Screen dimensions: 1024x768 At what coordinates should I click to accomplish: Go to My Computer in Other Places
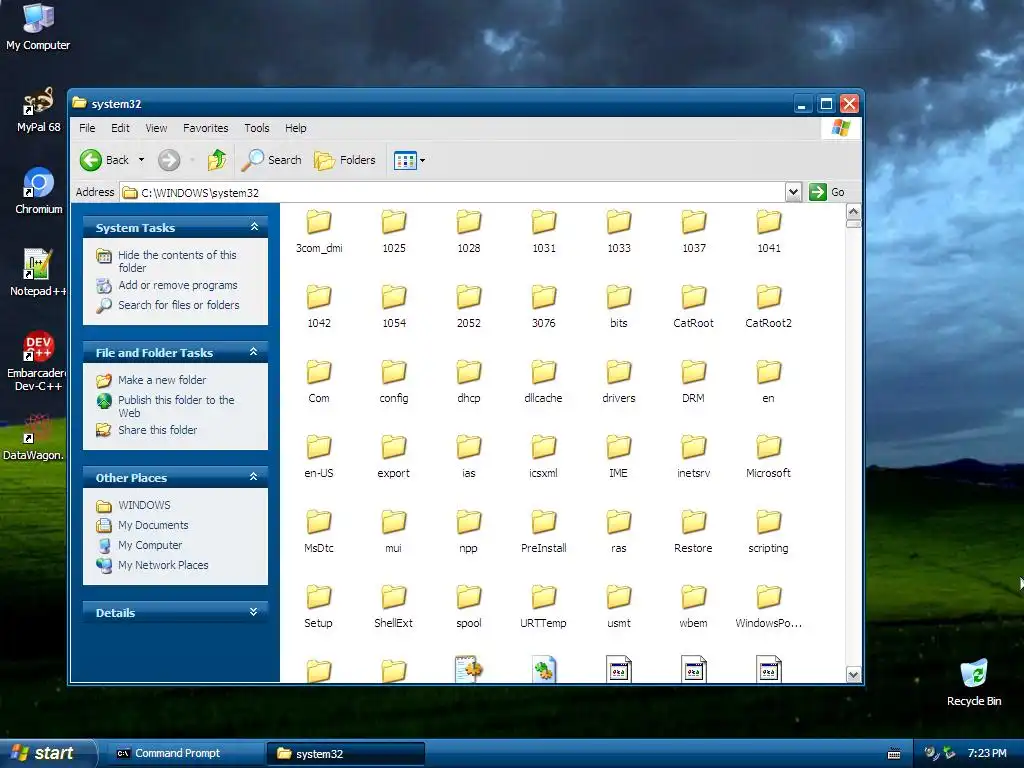point(150,545)
